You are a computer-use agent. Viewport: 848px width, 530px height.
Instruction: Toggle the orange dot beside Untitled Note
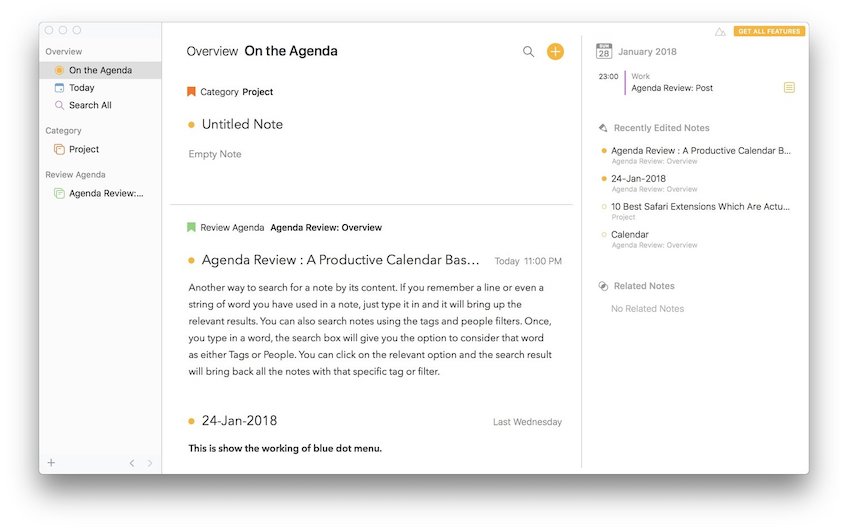[191, 125]
